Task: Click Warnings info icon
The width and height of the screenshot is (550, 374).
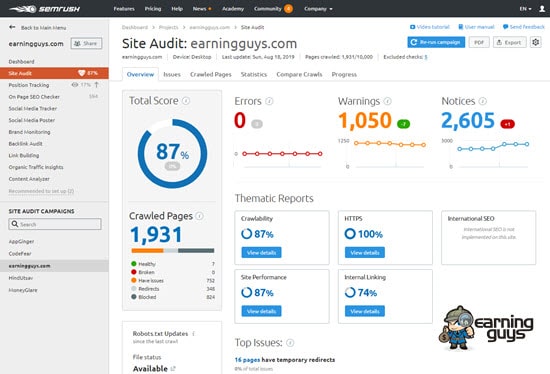Action: [387, 101]
